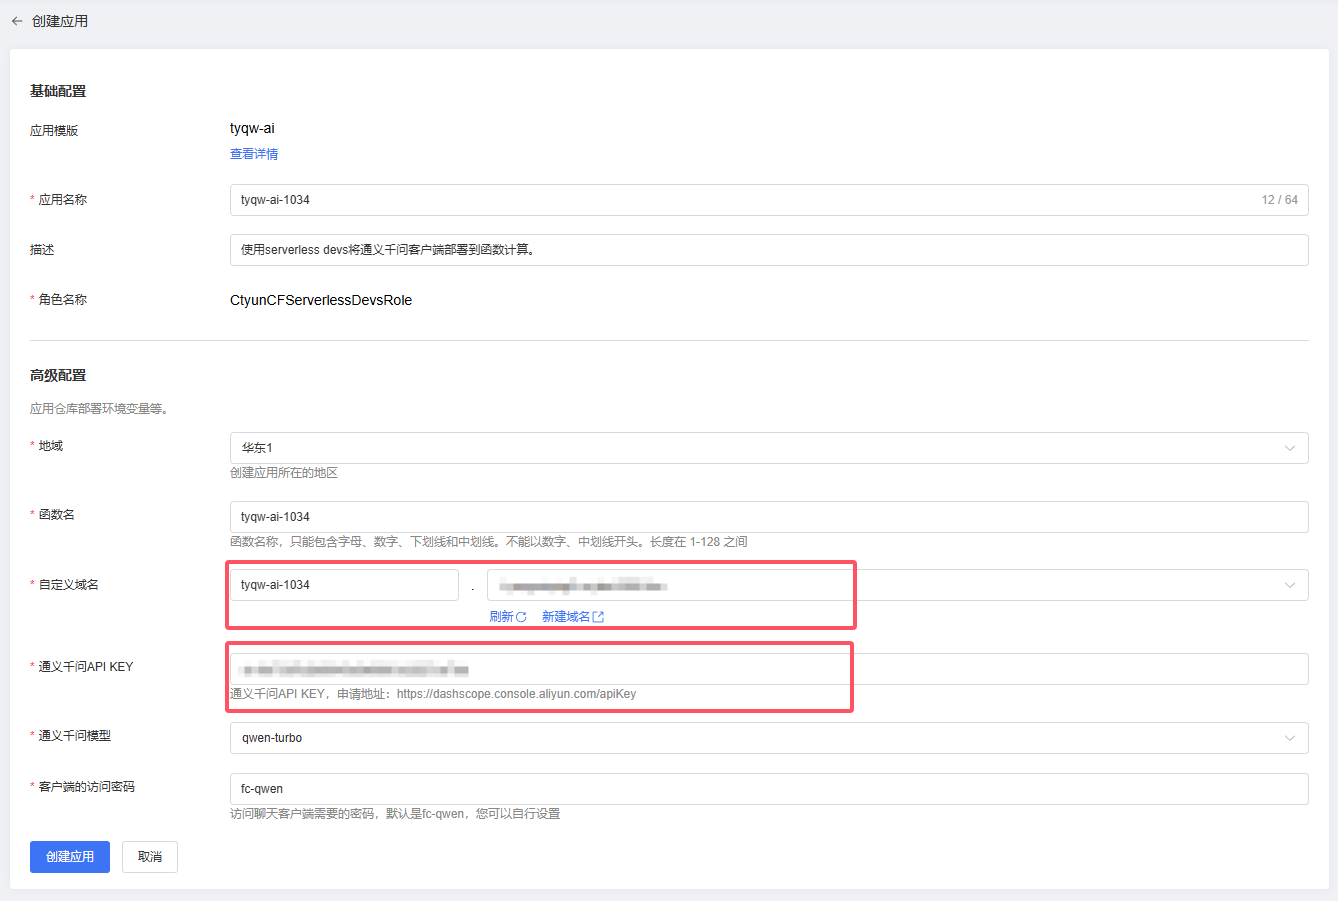Go back using the arrow beside 创建应用

pos(17,21)
